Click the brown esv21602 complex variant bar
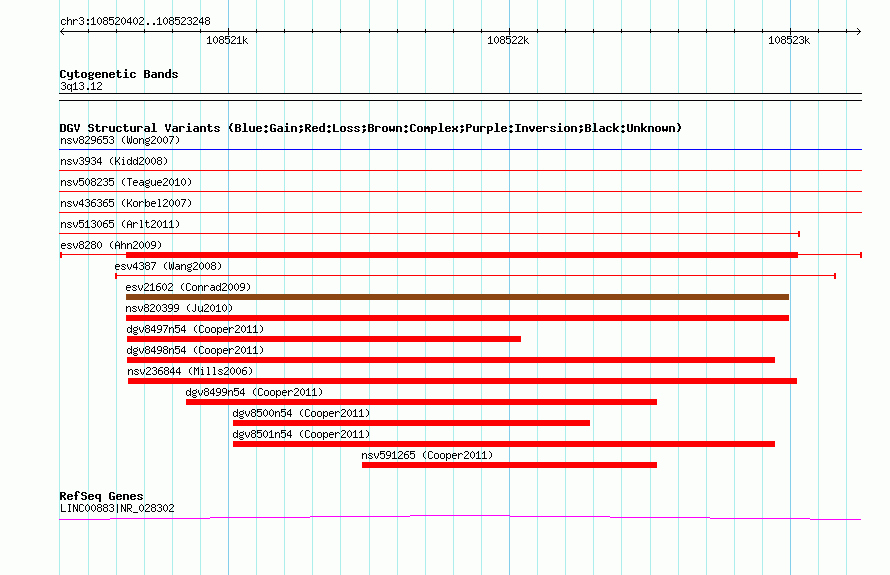890x575 pixels. point(457,297)
